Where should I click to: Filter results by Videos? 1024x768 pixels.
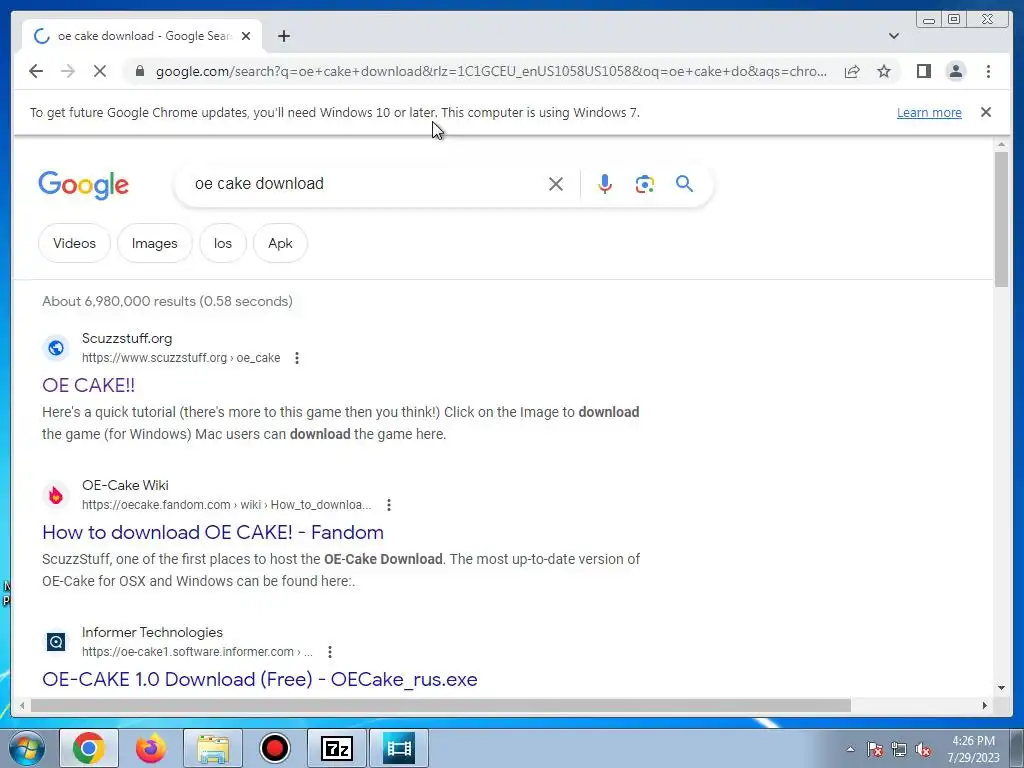click(74, 243)
